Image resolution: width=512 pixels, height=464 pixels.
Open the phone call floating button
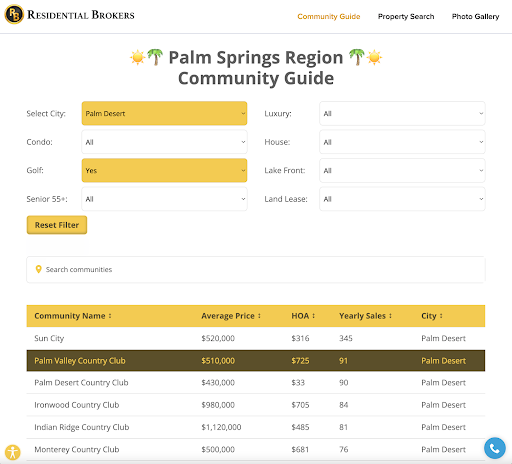coord(495,448)
